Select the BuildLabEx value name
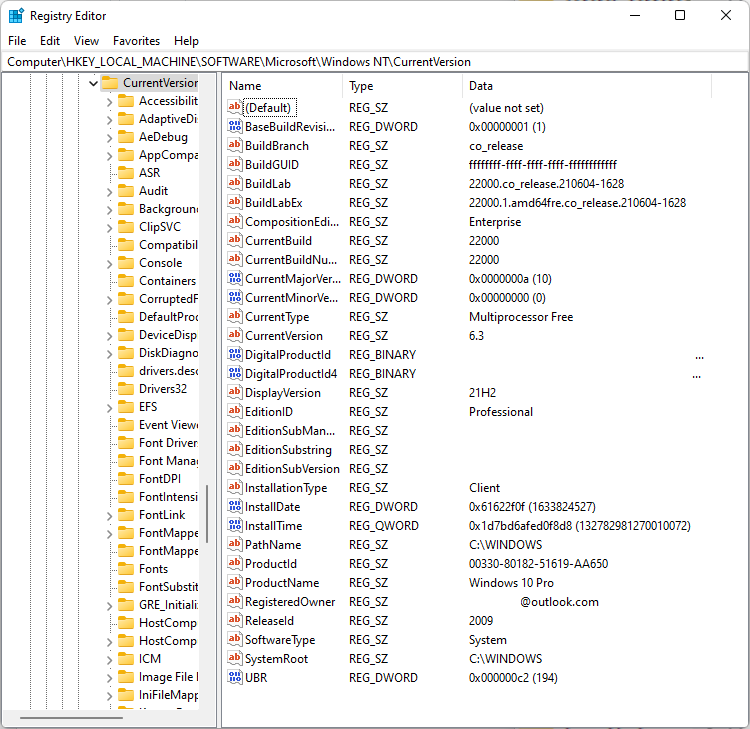This screenshot has height=729, width=750. (274, 203)
